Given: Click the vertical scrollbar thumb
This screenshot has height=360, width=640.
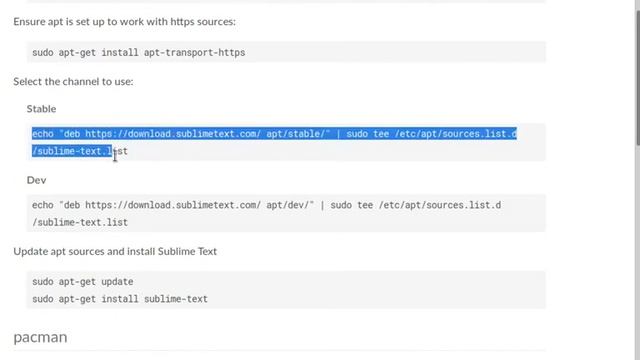Looking at the screenshot, I should (x=638, y=78).
